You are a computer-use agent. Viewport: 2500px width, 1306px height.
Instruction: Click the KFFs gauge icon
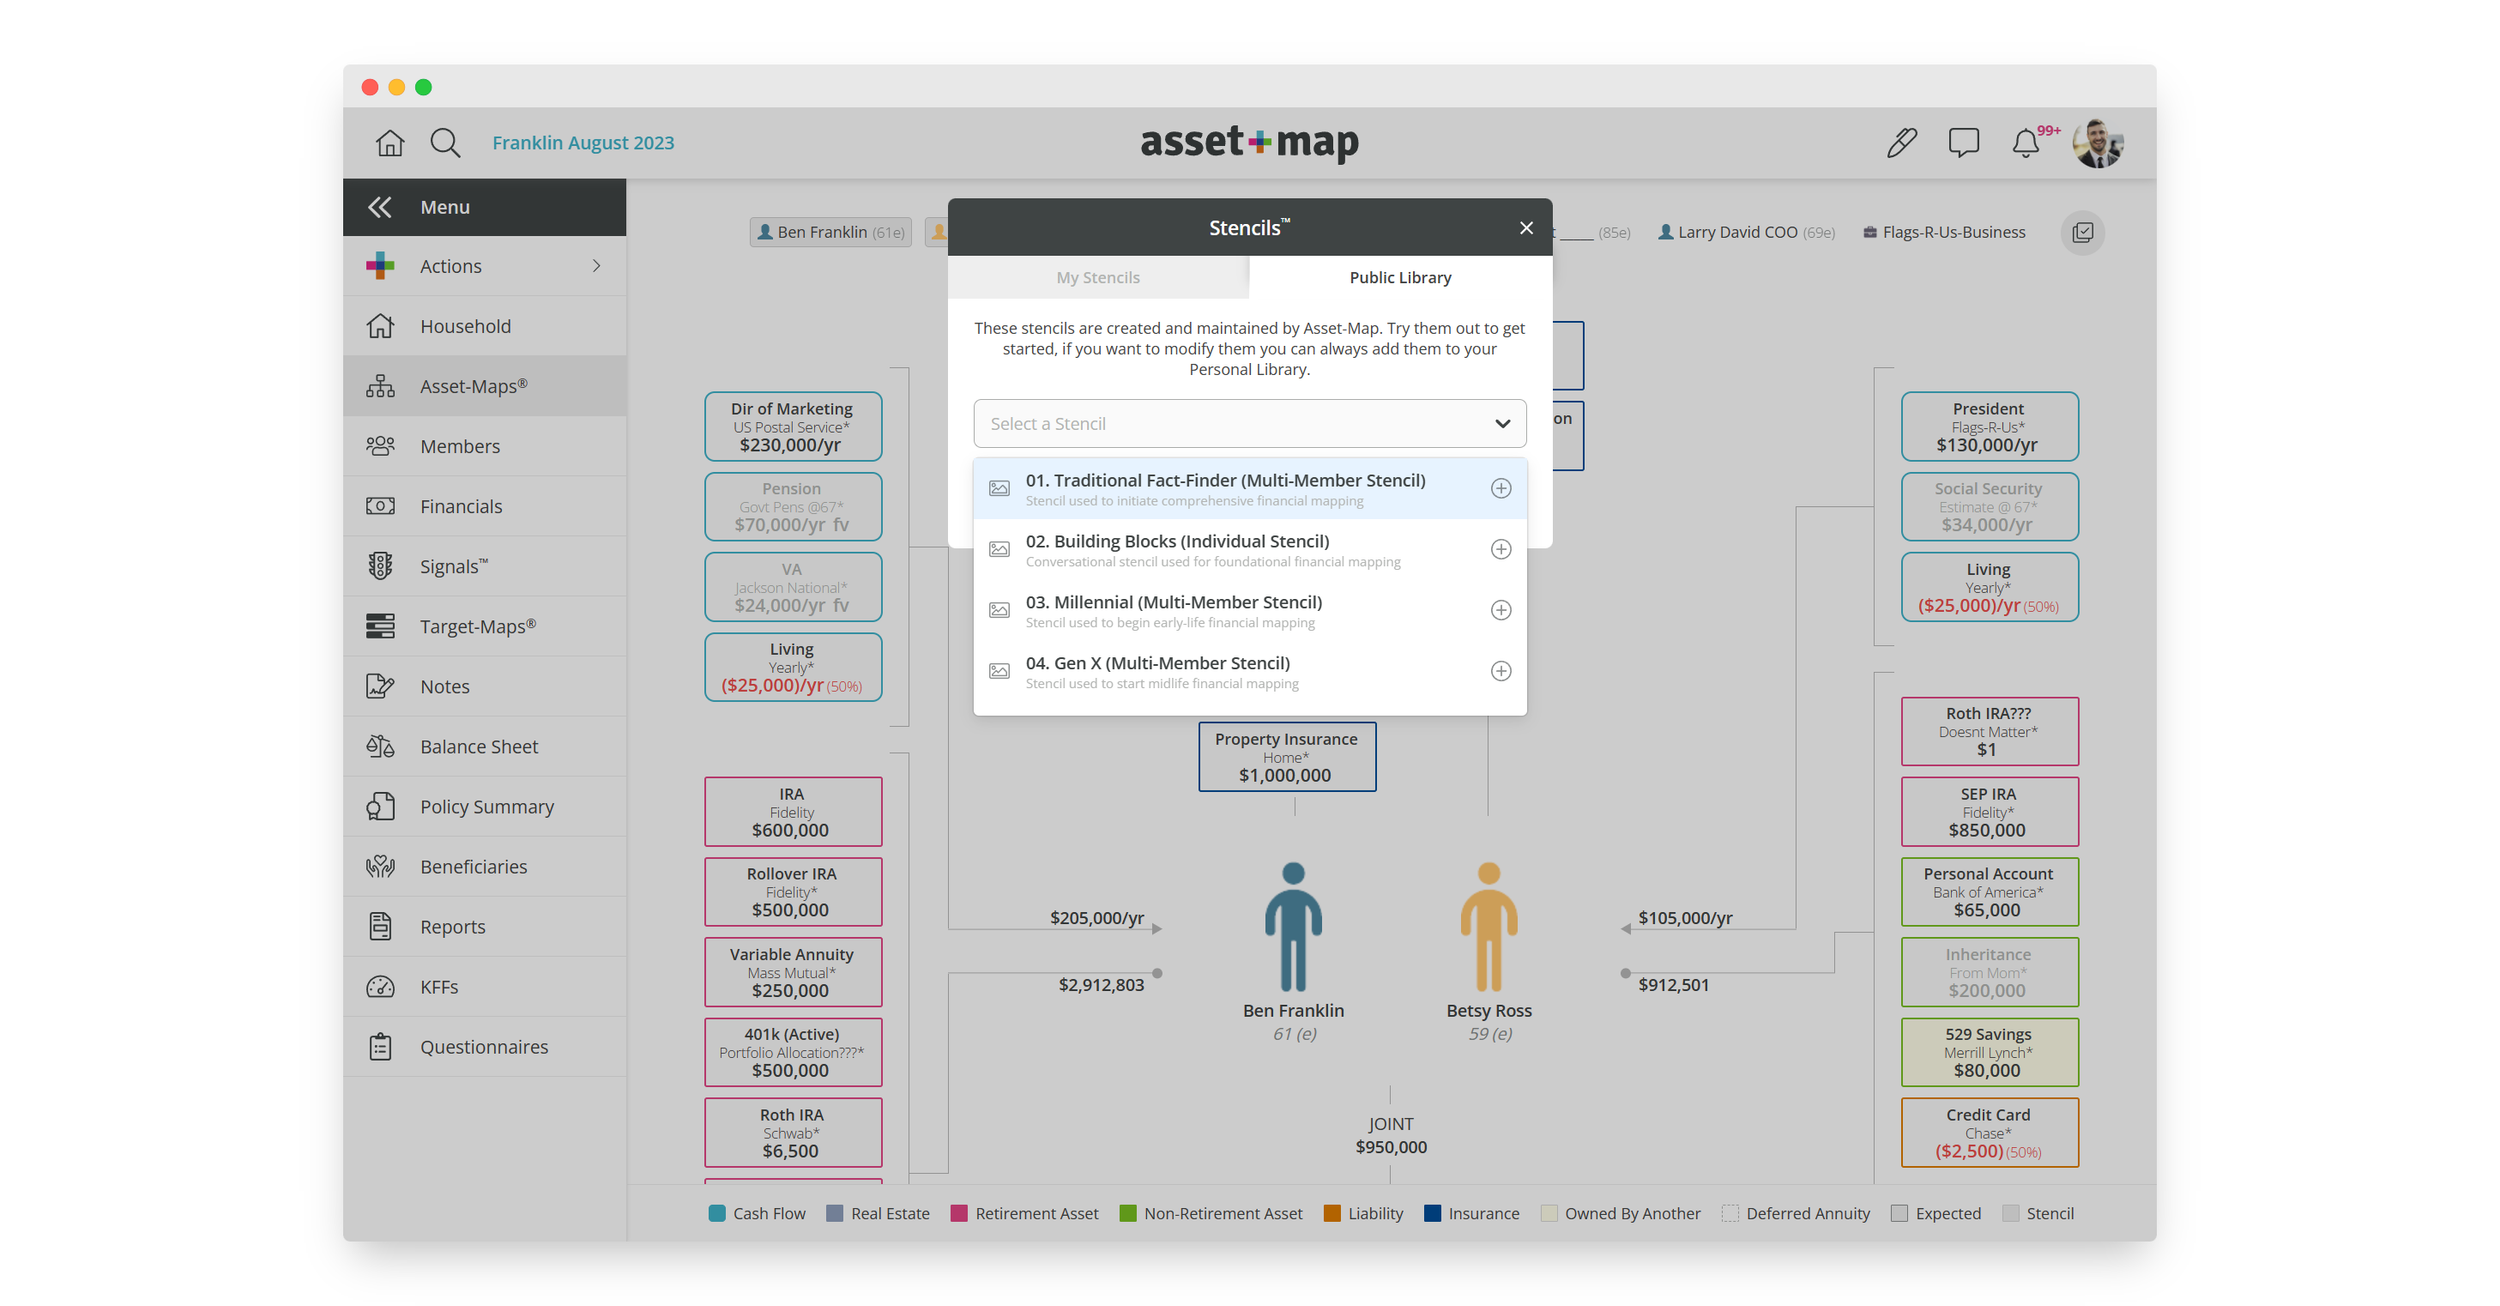(x=380, y=987)
